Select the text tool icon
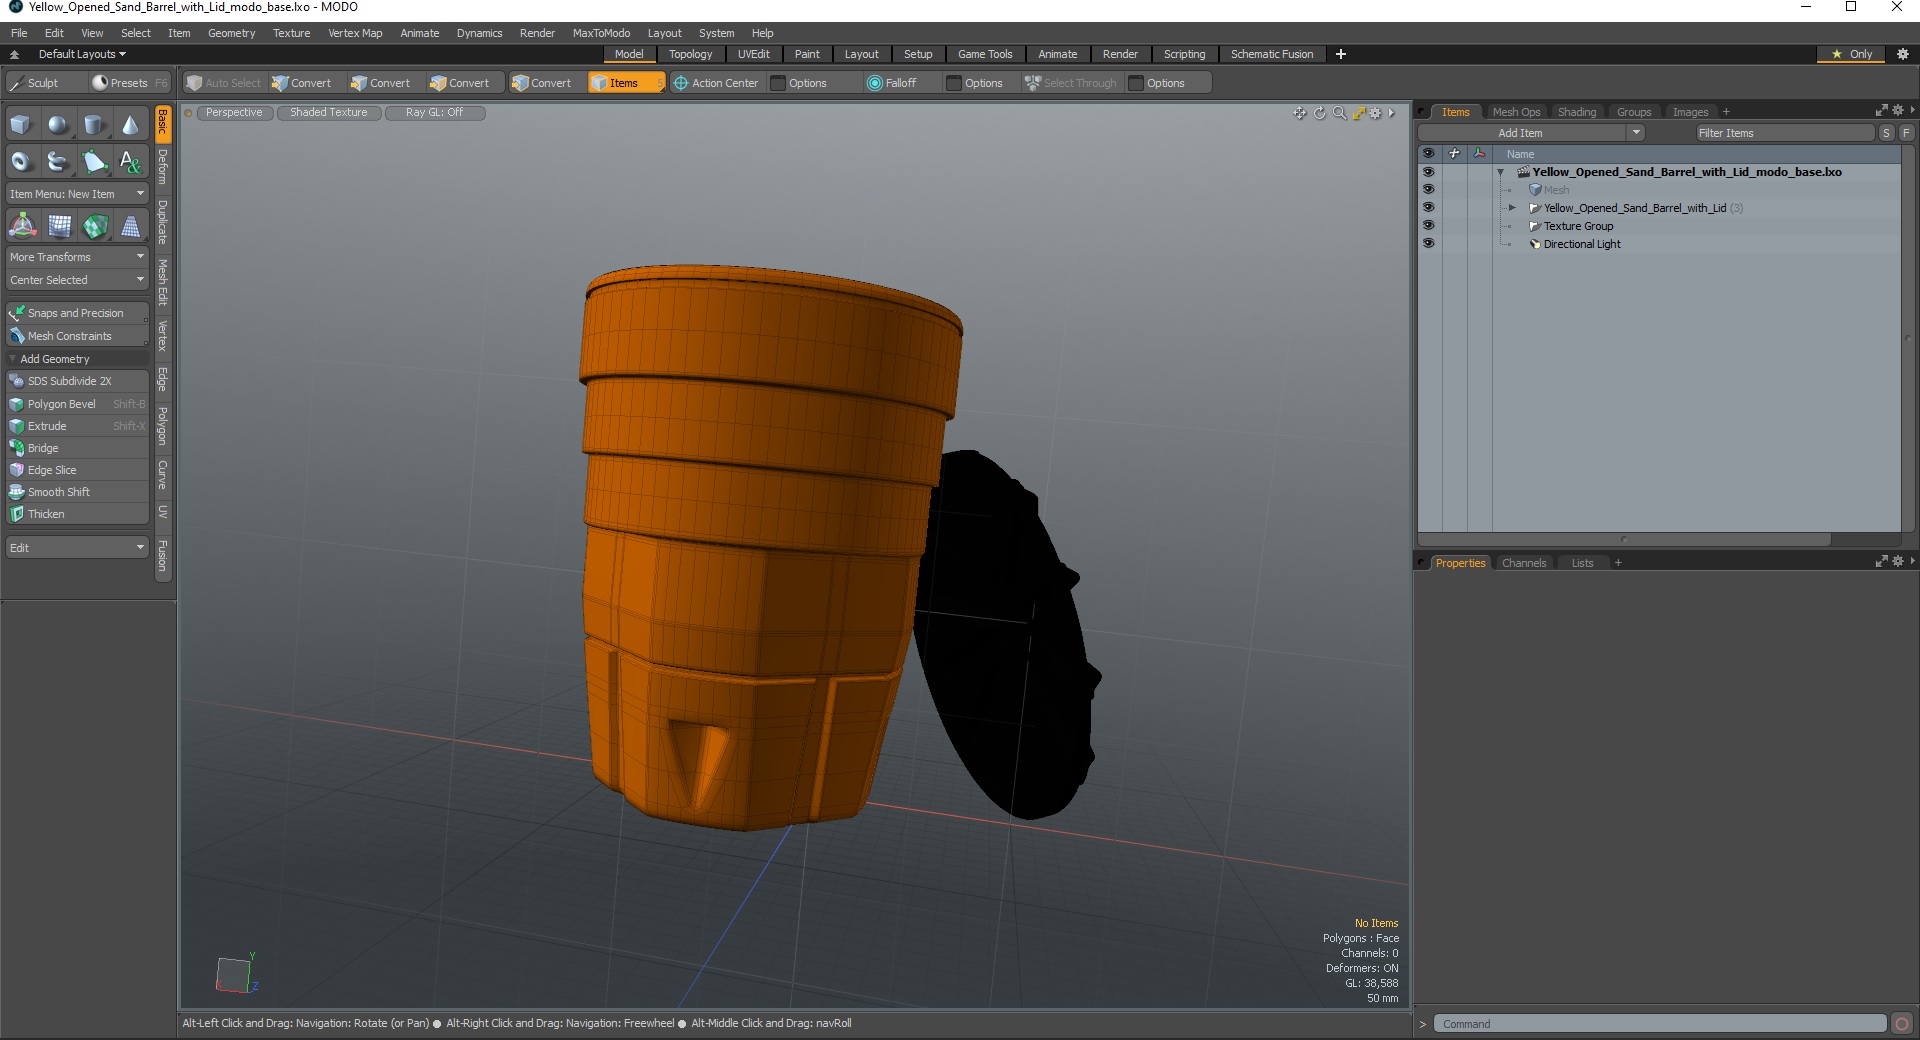1920x1040 pixels. 130,161
